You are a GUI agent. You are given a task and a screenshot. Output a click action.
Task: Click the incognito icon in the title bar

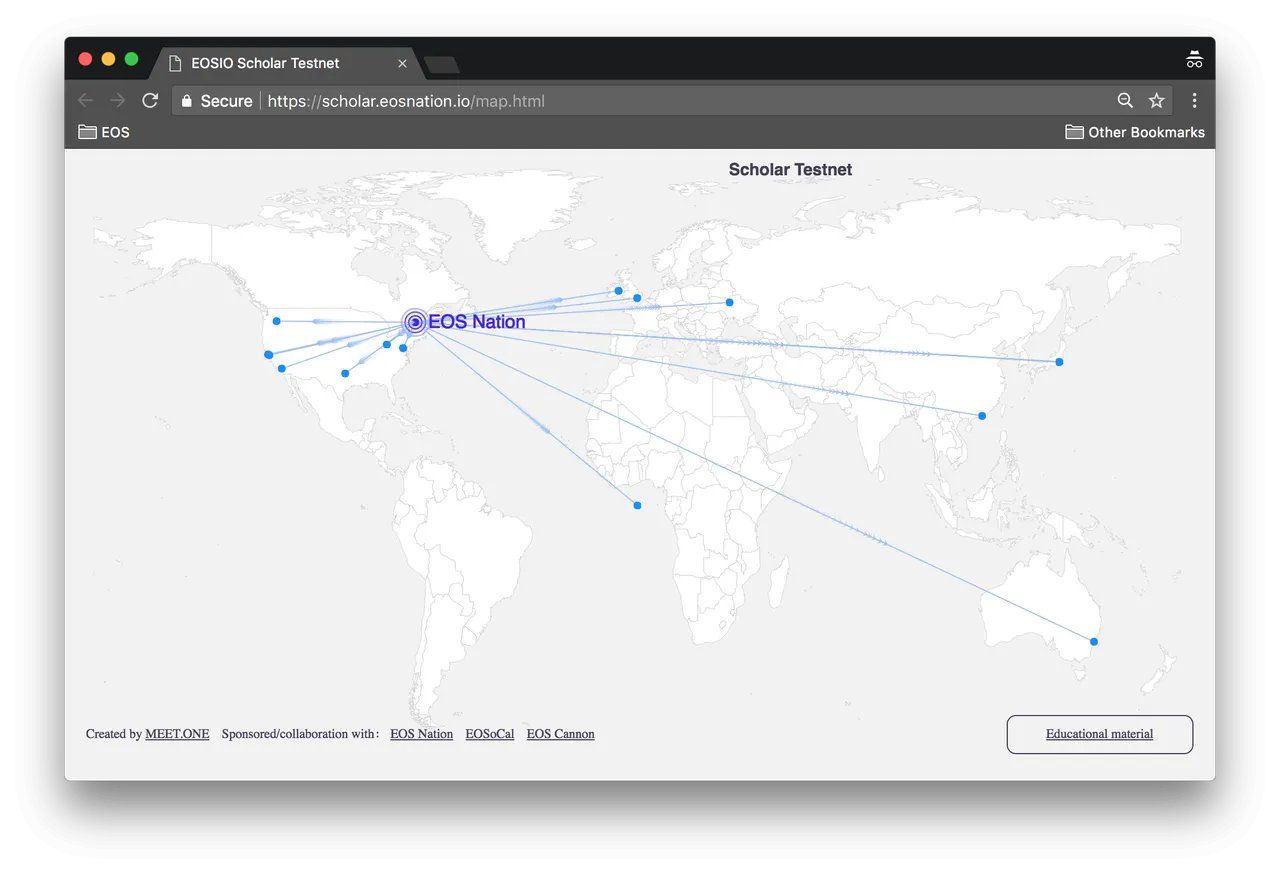[x=1194, y=60]
